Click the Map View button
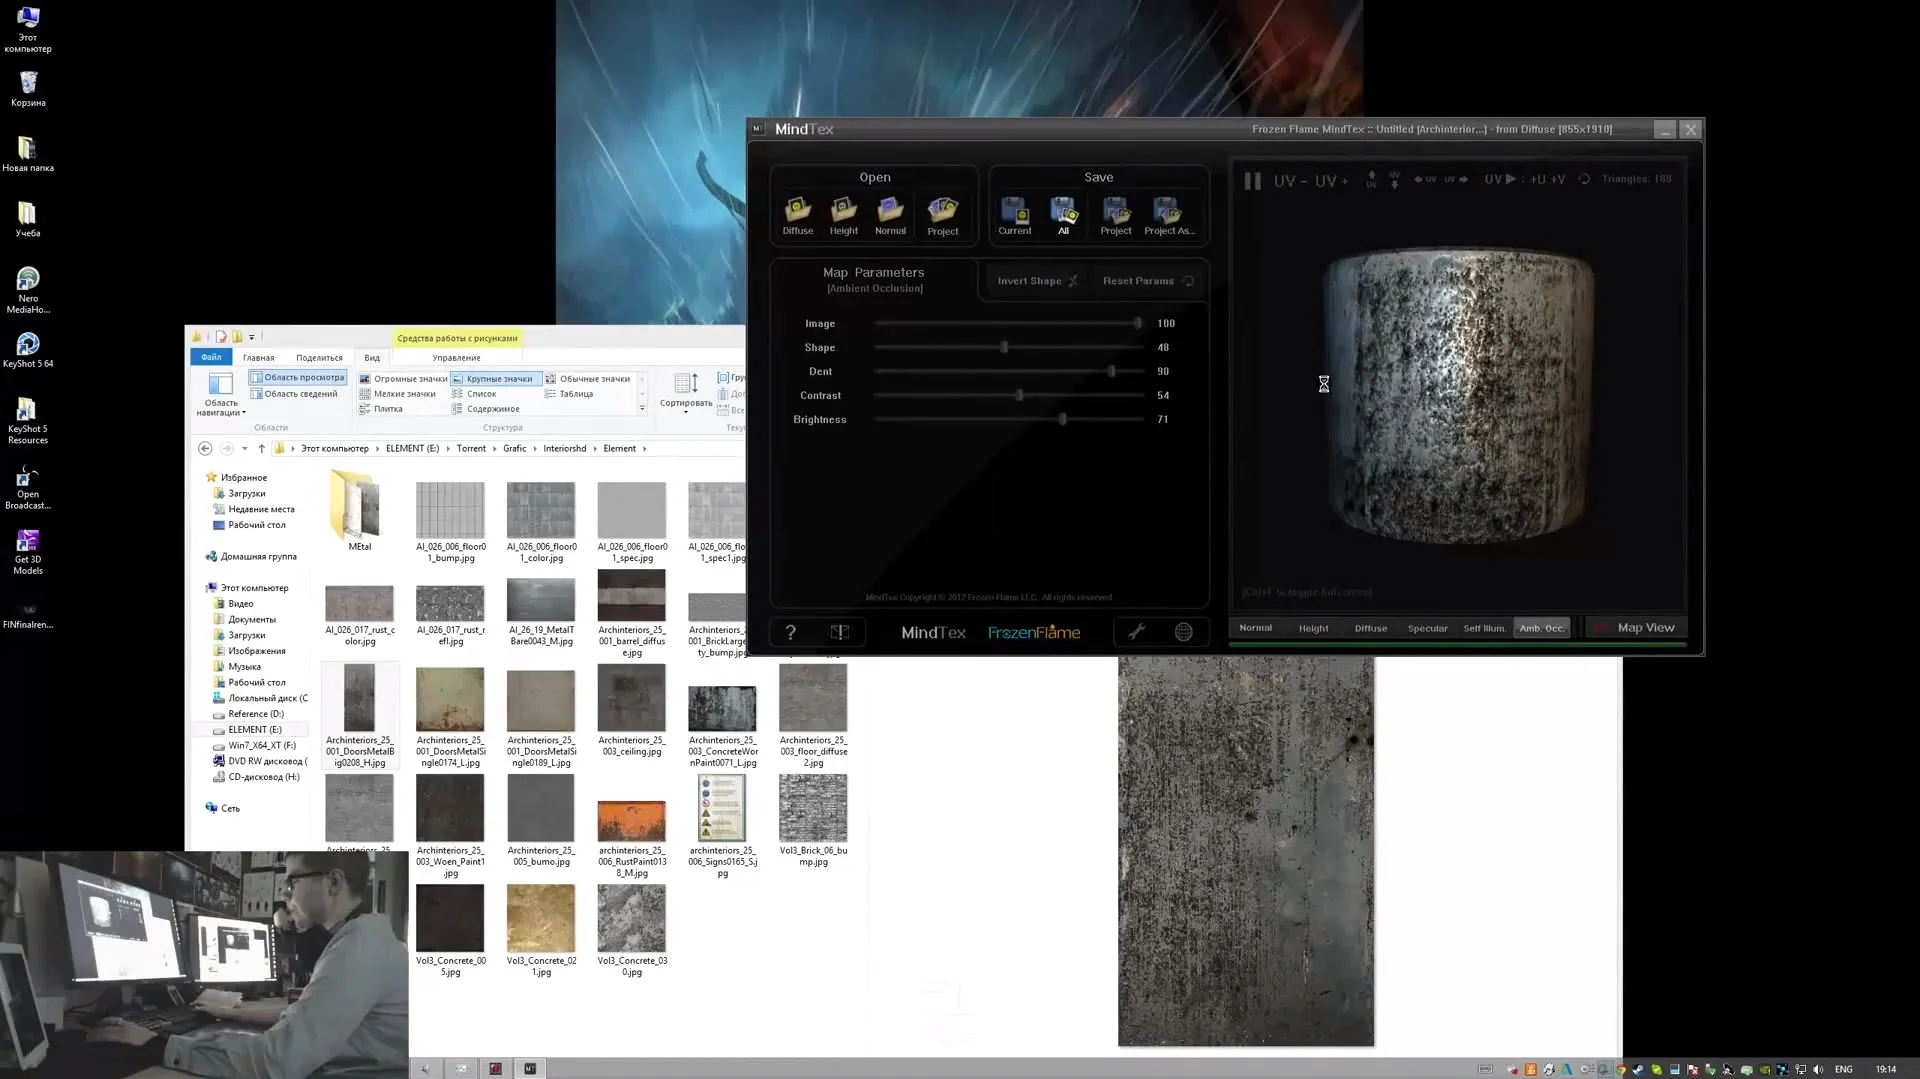The image size is (1920, 1079). click(1636, 628)
